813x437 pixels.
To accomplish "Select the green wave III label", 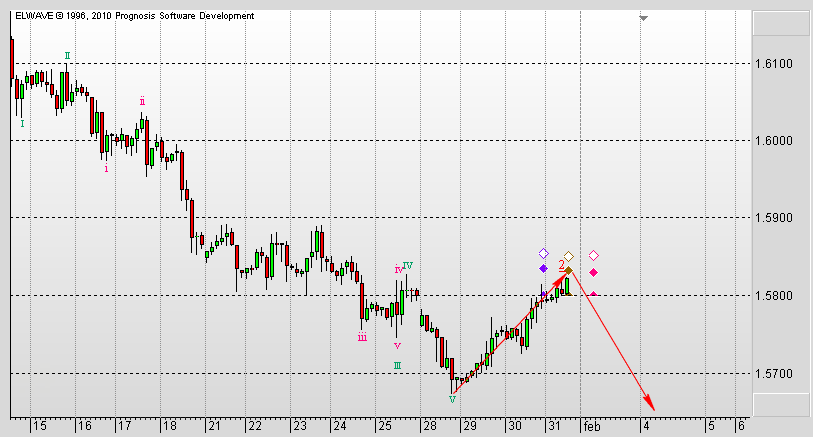I will coord(397,366).
